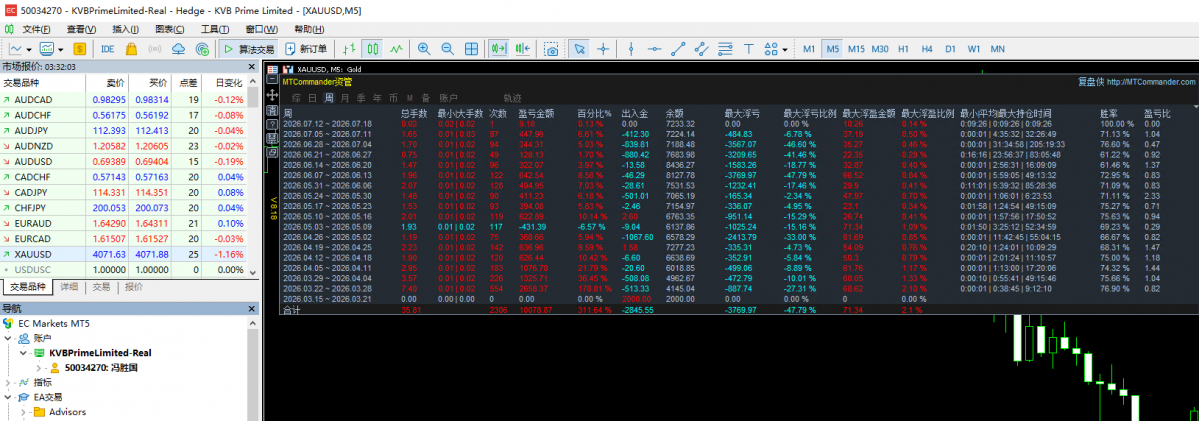
Task: Click the help question mark icon on chart panel
Action: pos(271,124)
